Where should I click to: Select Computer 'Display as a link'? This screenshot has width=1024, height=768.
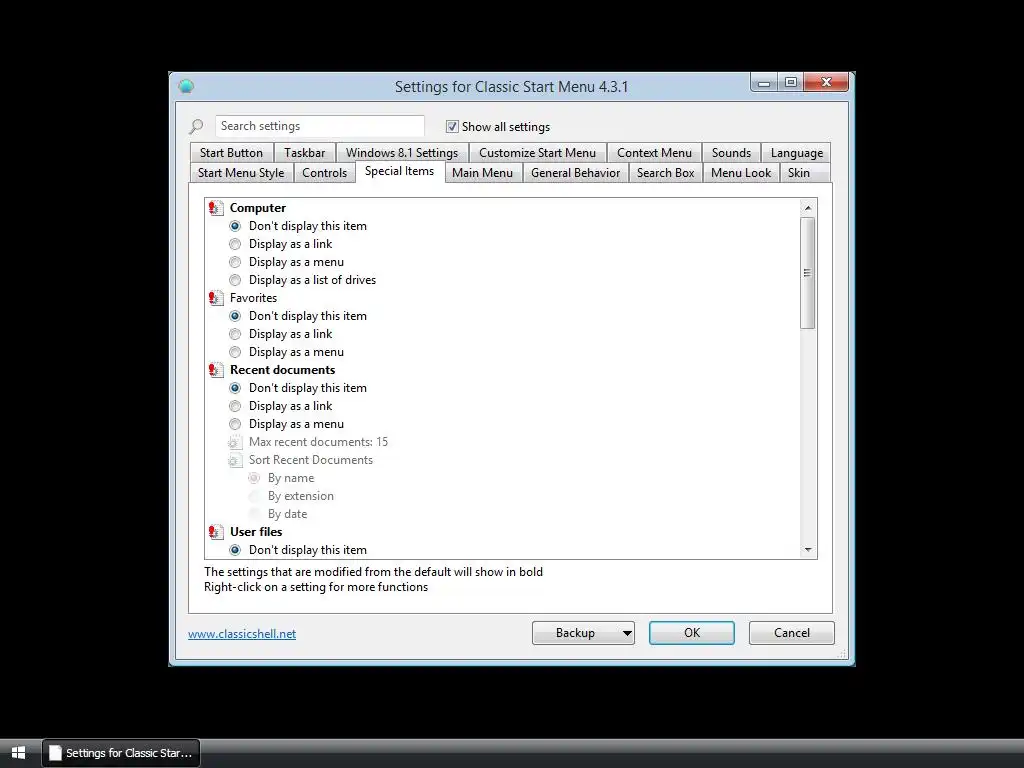pyautogui.click(x=235, y=244)
